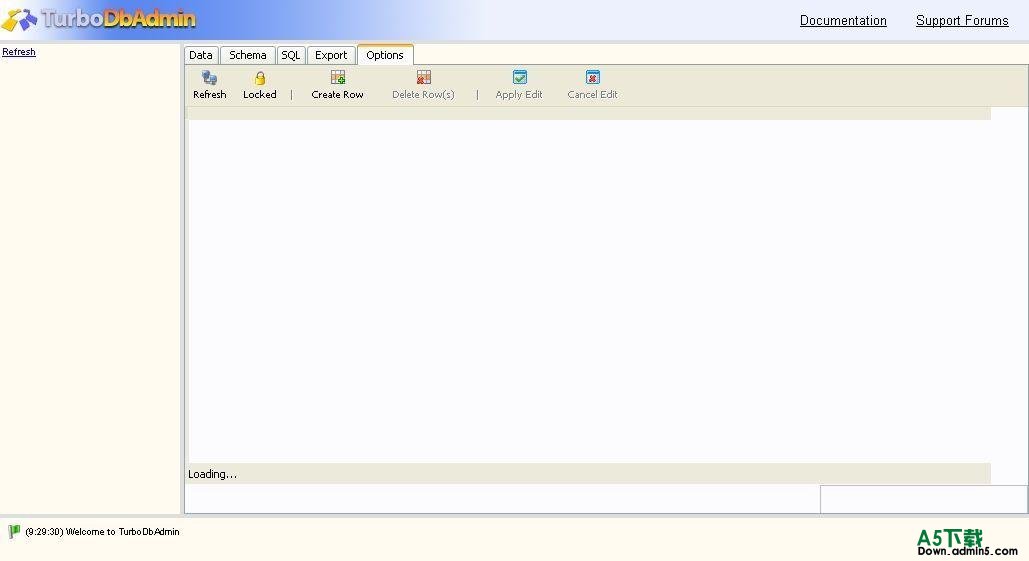1029x561 pixels.
Task: Open the Schema tab
Action: 247,55
